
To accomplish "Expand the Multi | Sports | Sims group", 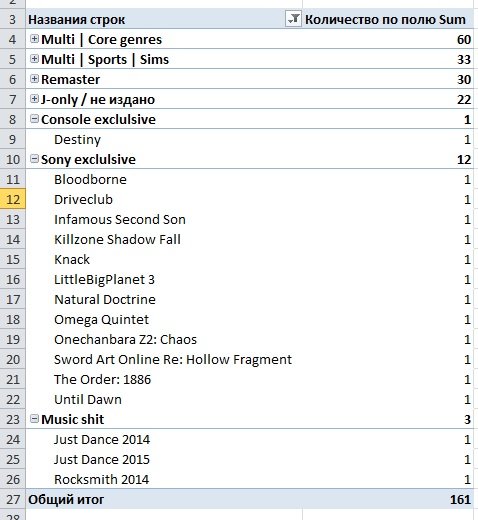I will pos(34,59).
